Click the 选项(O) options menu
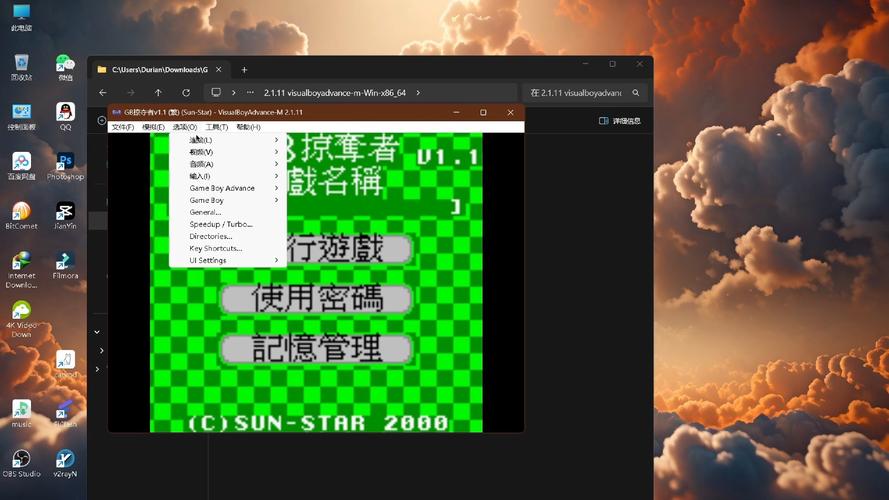The width and height of the screenshot is (889, 500). [x=185, y=127]
